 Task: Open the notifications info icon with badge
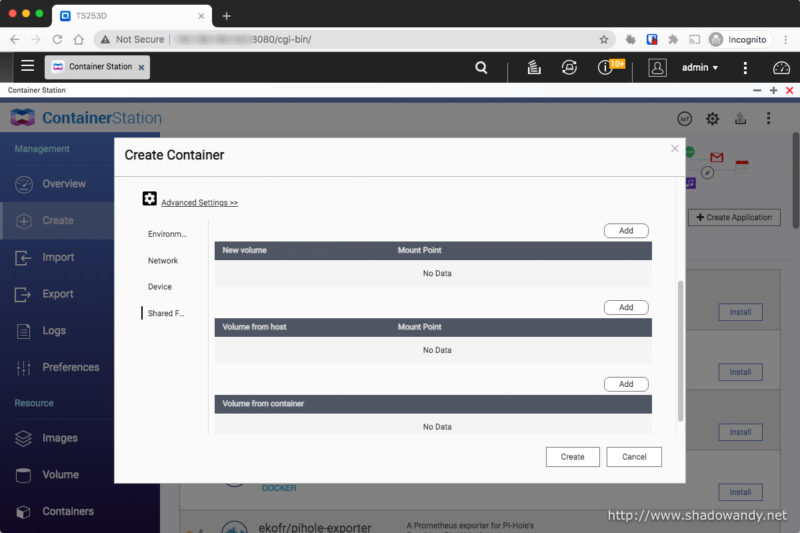[x=605, y=67]
